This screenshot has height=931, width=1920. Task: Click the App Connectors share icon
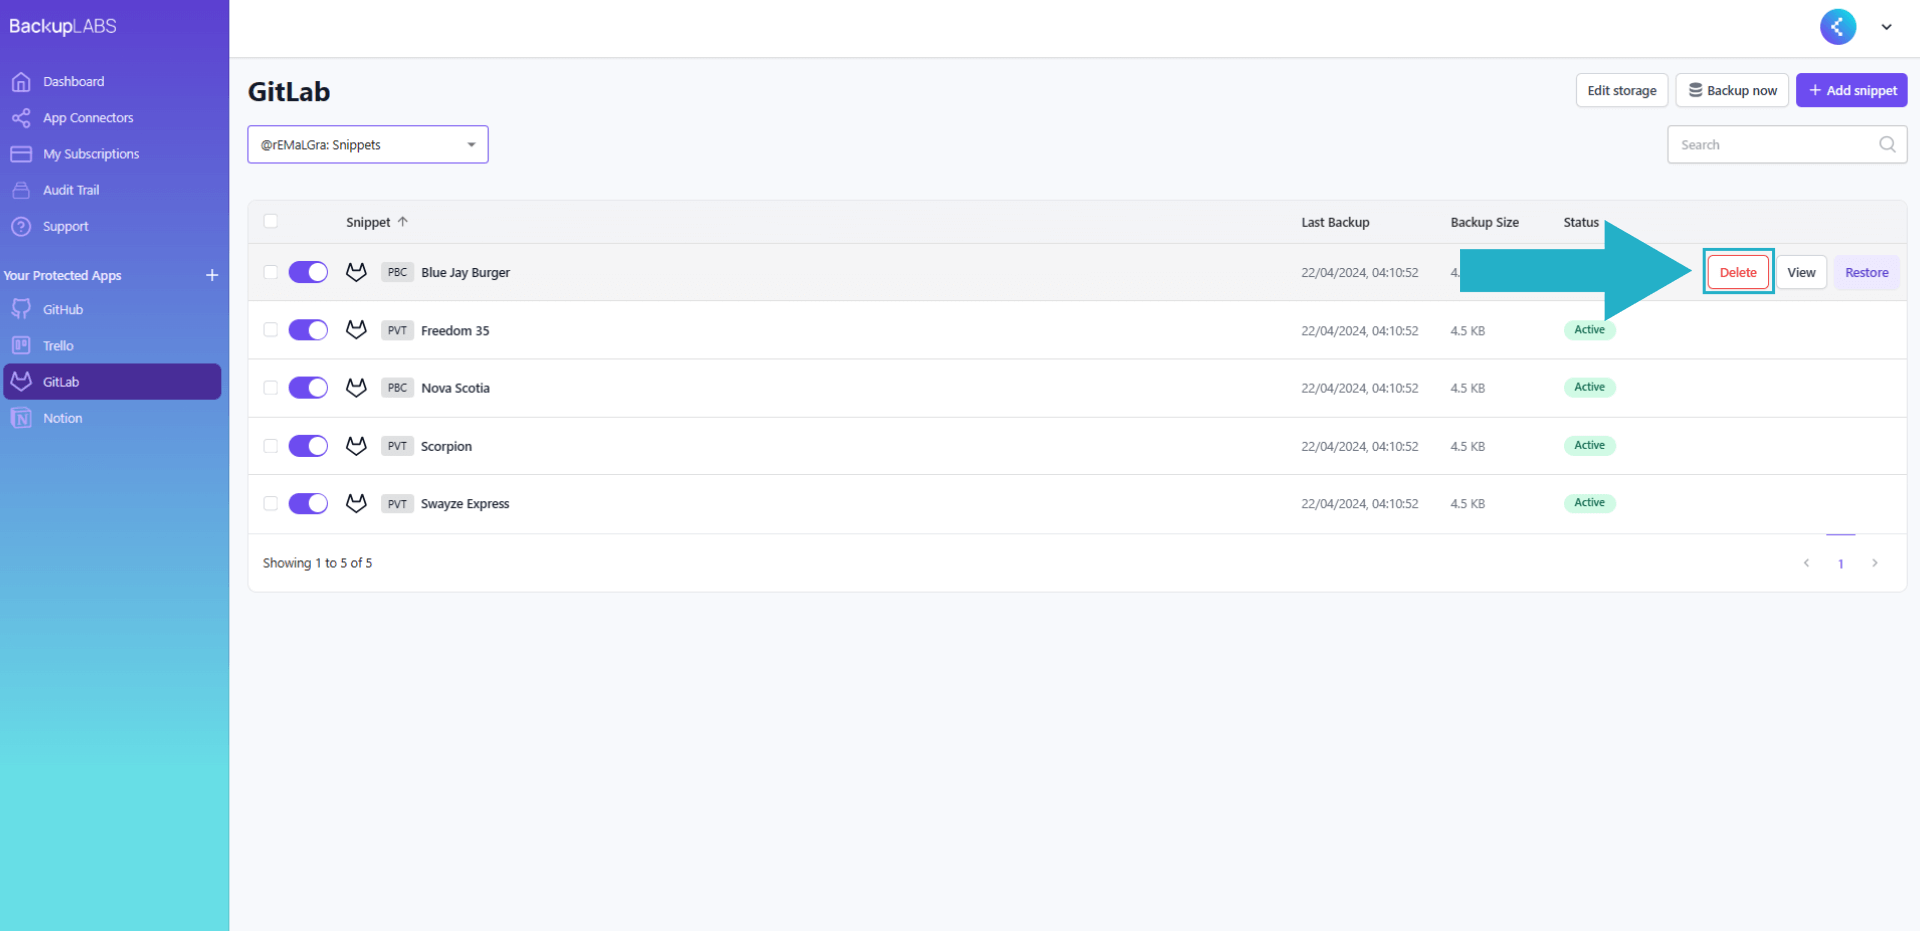(x=21, y=118)
